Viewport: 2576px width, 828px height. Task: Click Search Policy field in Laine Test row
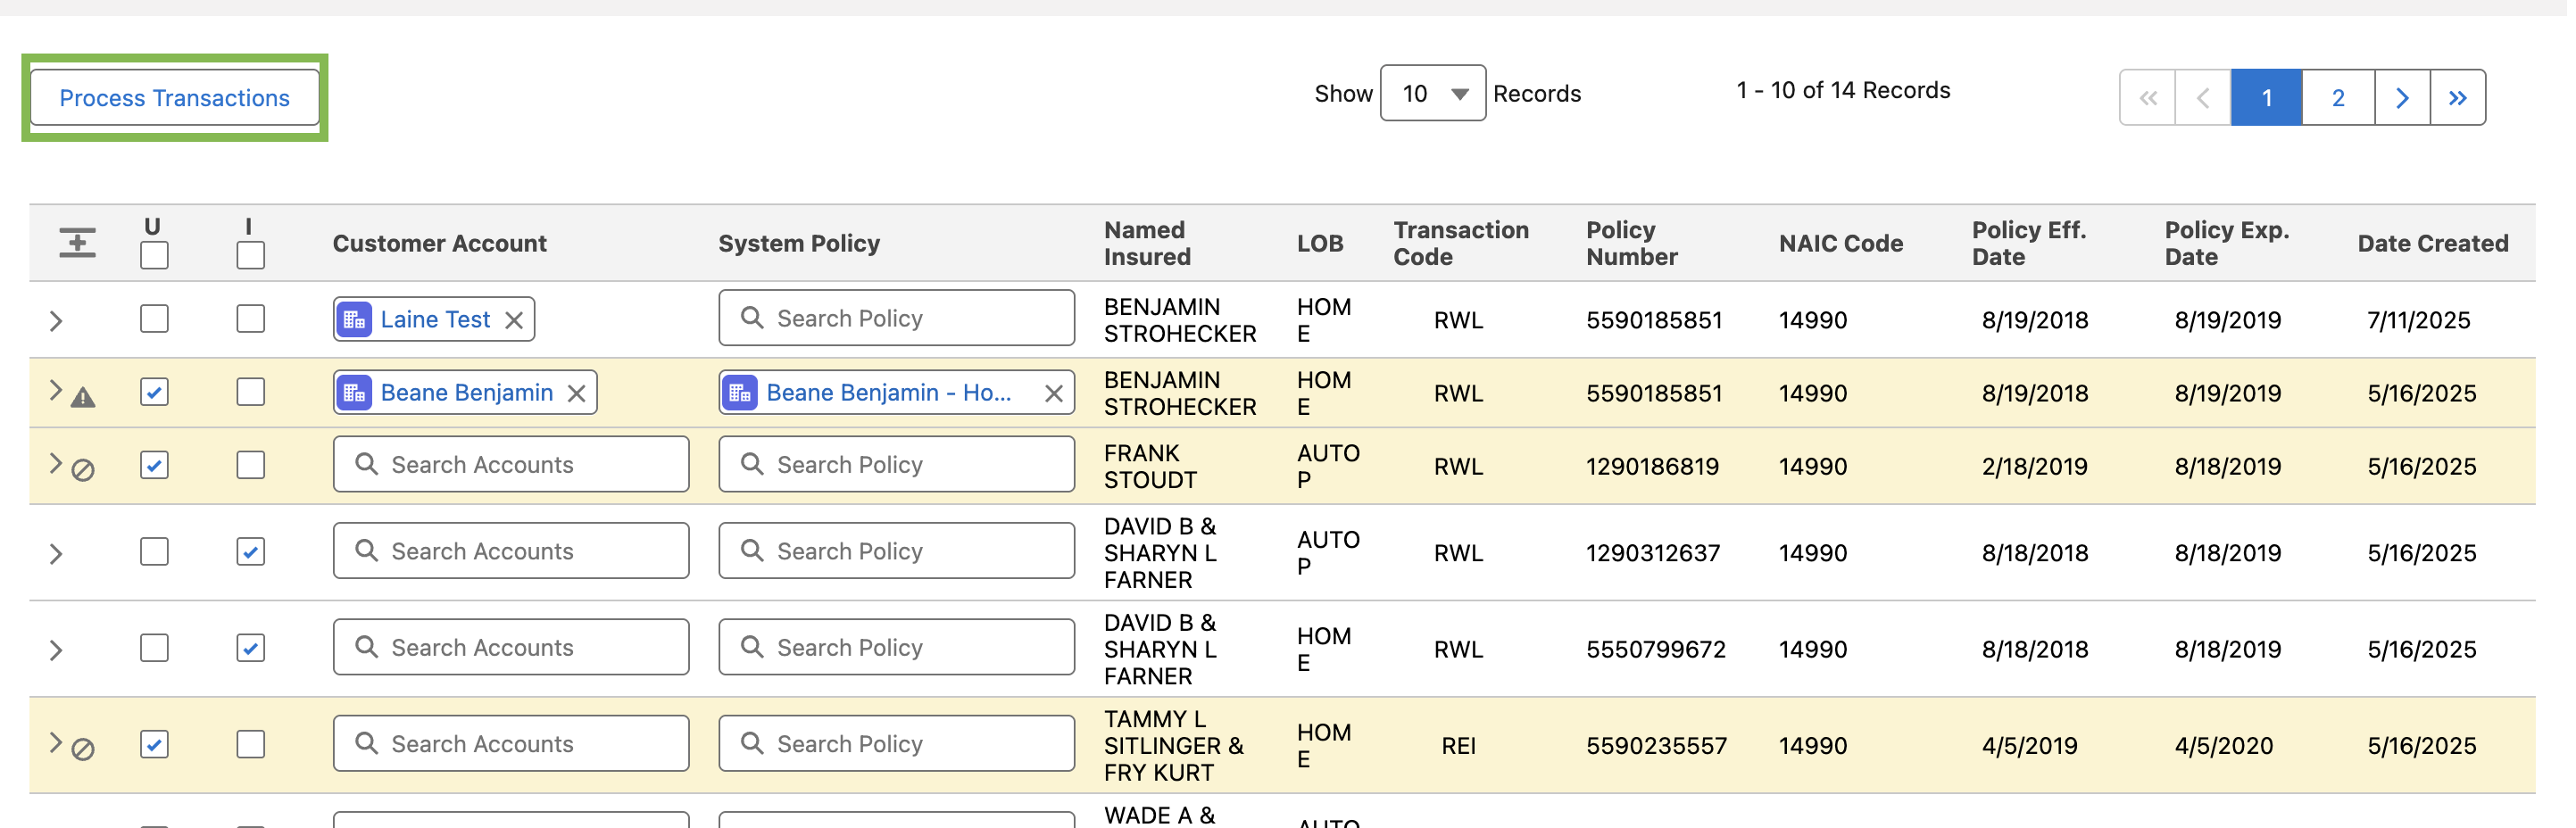pyautogui.click(x=896, y=318)
